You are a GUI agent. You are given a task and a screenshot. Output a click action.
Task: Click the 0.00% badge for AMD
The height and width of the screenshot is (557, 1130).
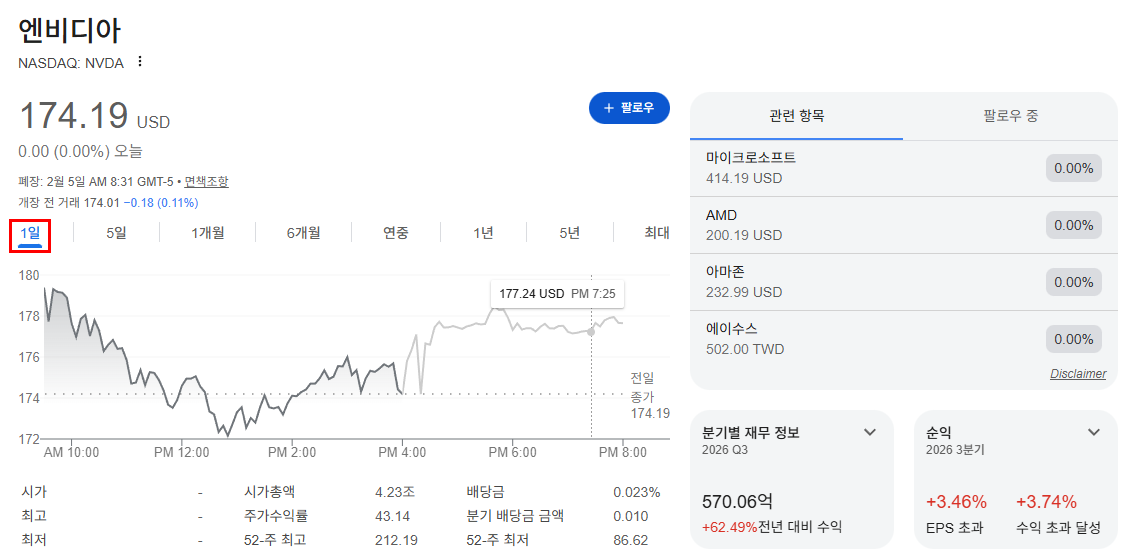coord(1074,226)
